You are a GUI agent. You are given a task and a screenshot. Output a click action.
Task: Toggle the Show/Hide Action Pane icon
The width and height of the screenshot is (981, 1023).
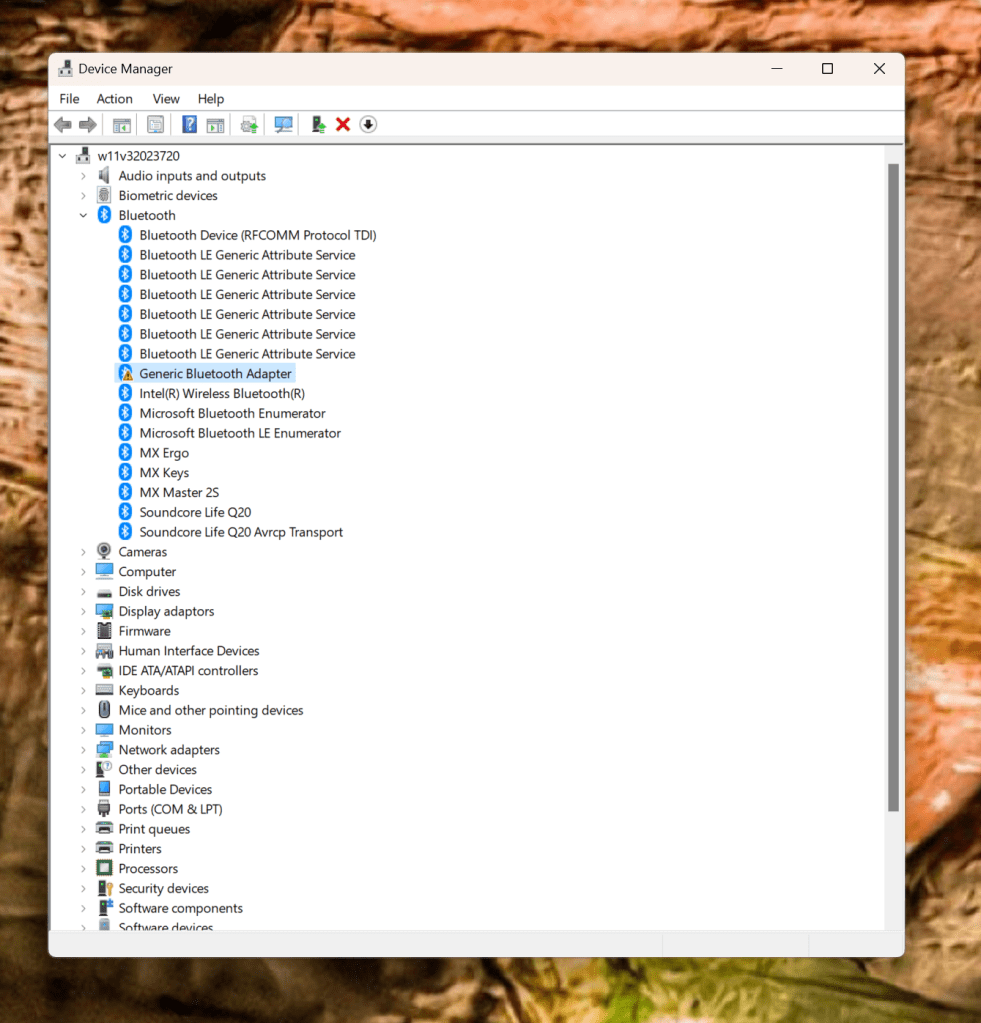215,125
